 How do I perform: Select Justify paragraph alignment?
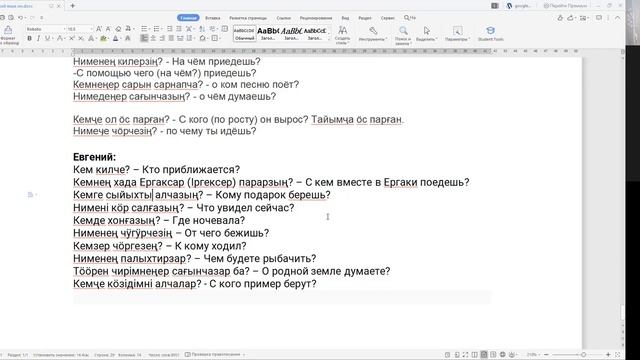click(x=171, y=38)
